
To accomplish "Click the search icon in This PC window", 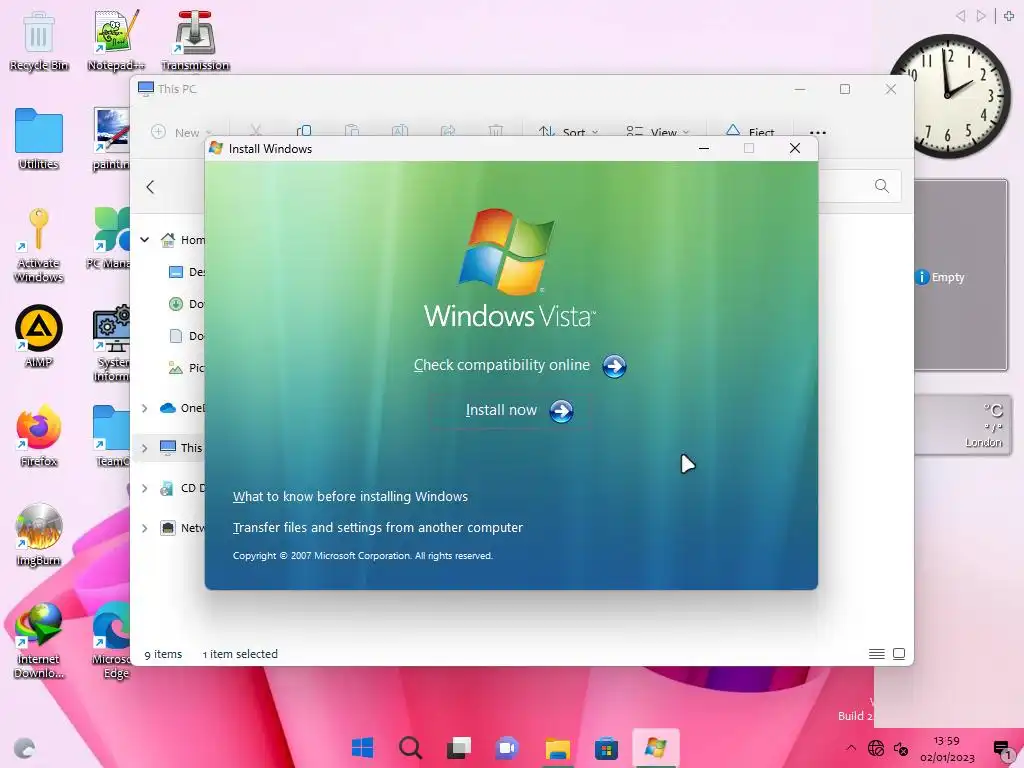I will point(882,186).
